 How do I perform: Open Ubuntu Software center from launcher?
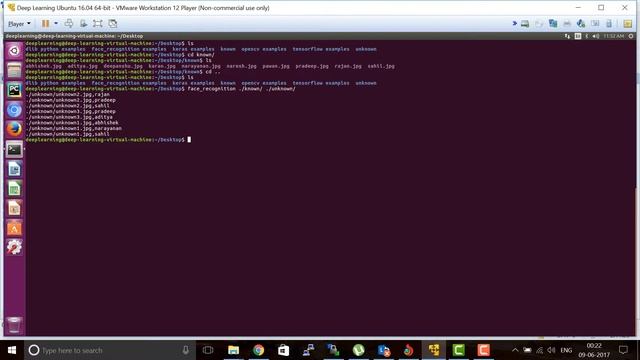coord(14,228)
